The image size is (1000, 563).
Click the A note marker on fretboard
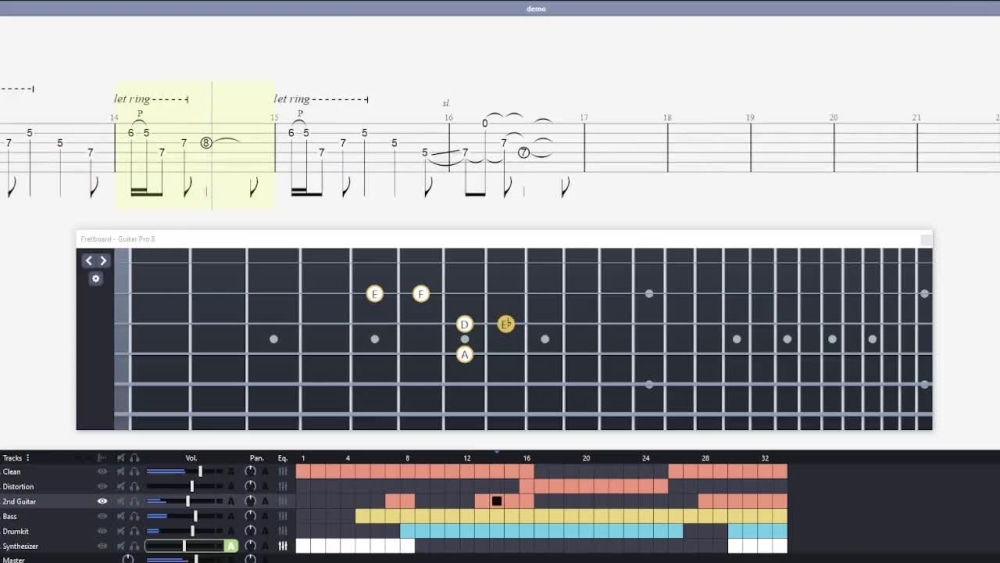click(x=464, y=355)
